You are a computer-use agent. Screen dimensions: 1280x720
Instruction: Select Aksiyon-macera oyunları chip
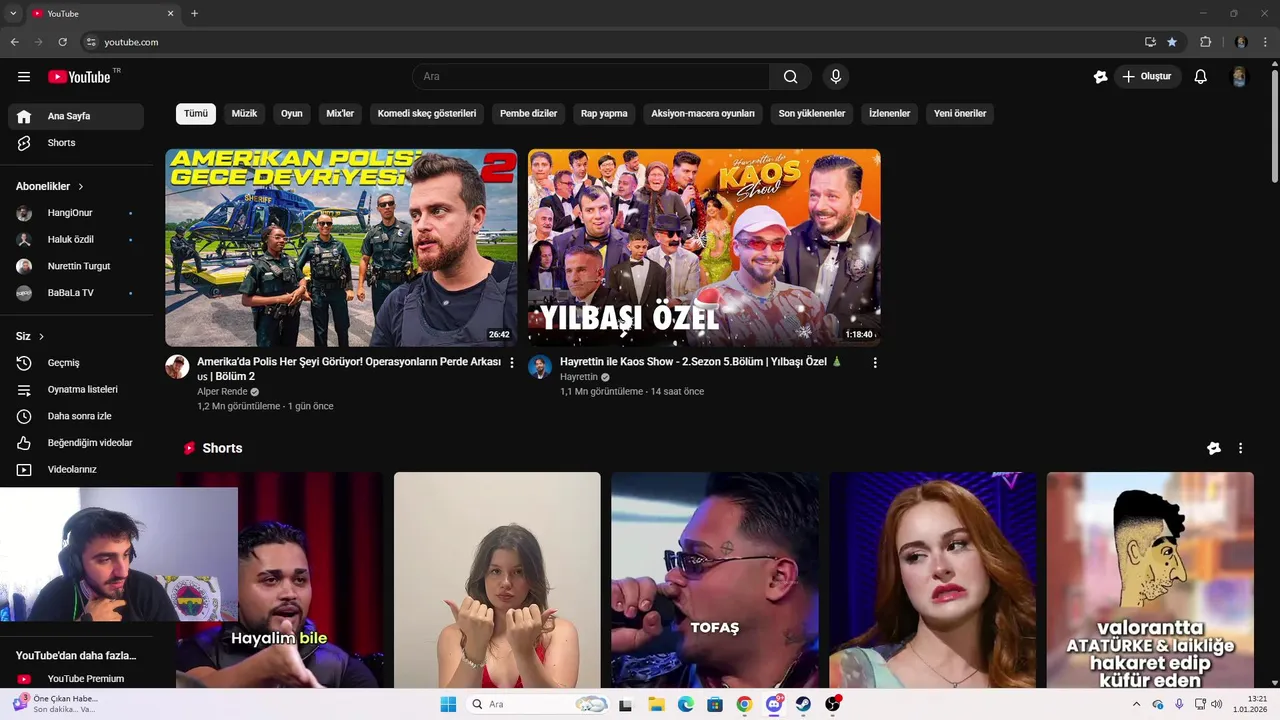pyautogui.click(x=703, y=114)
